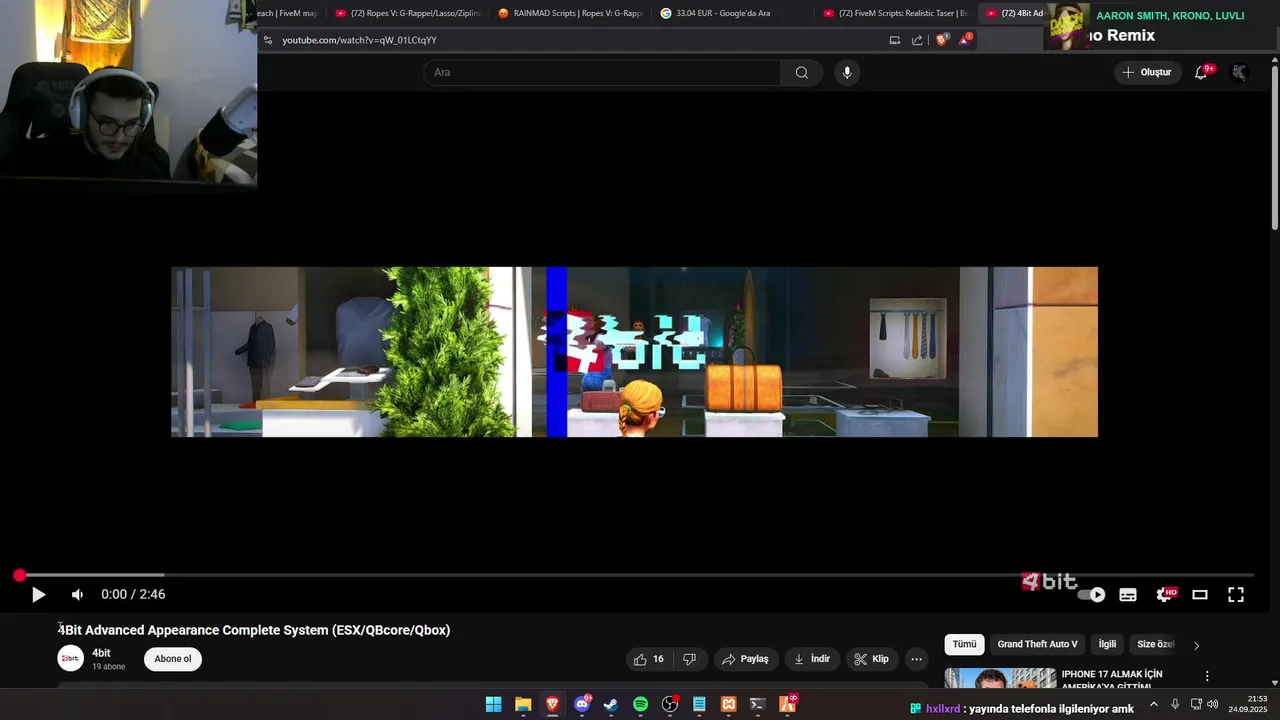The height and width of the screenshot is (720, 1280).
Task: Switch the player to theater mode
Action: 1200,594
